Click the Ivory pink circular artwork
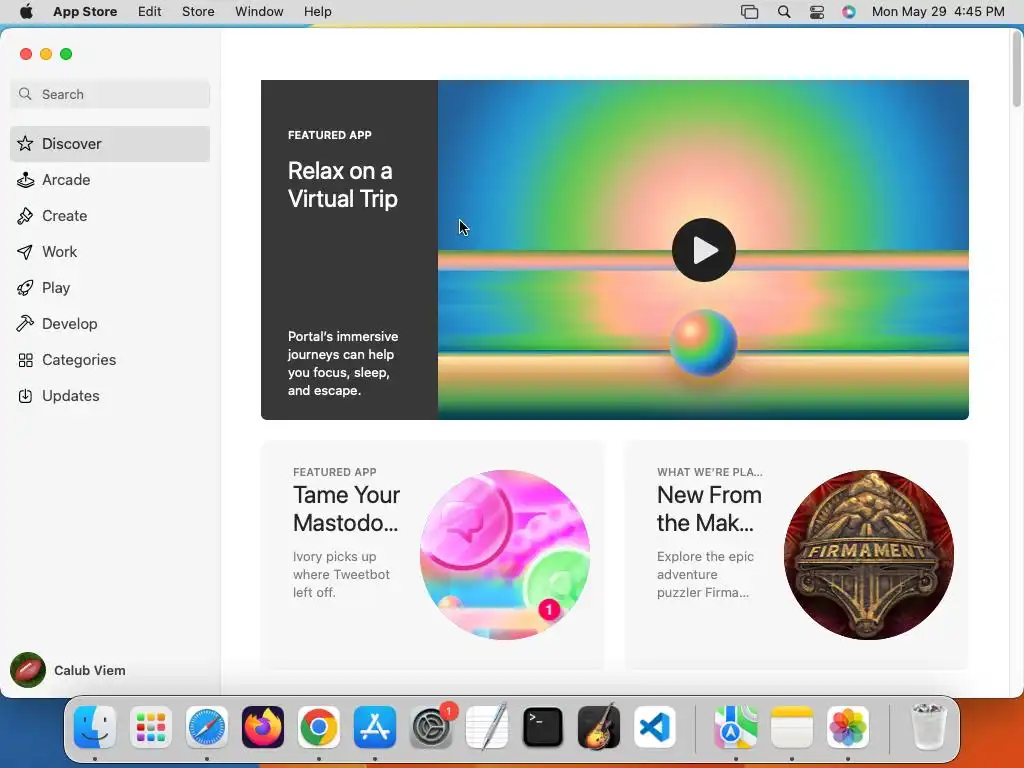 click(505, 554)
